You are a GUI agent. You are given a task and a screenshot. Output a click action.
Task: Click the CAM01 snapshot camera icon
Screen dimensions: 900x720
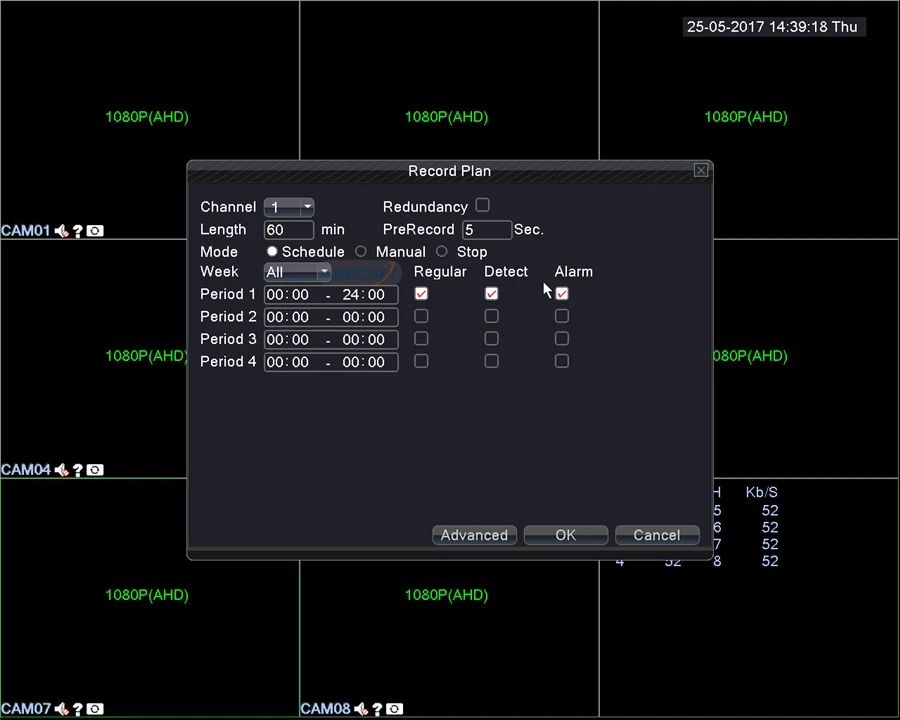[x=95, y=231]
